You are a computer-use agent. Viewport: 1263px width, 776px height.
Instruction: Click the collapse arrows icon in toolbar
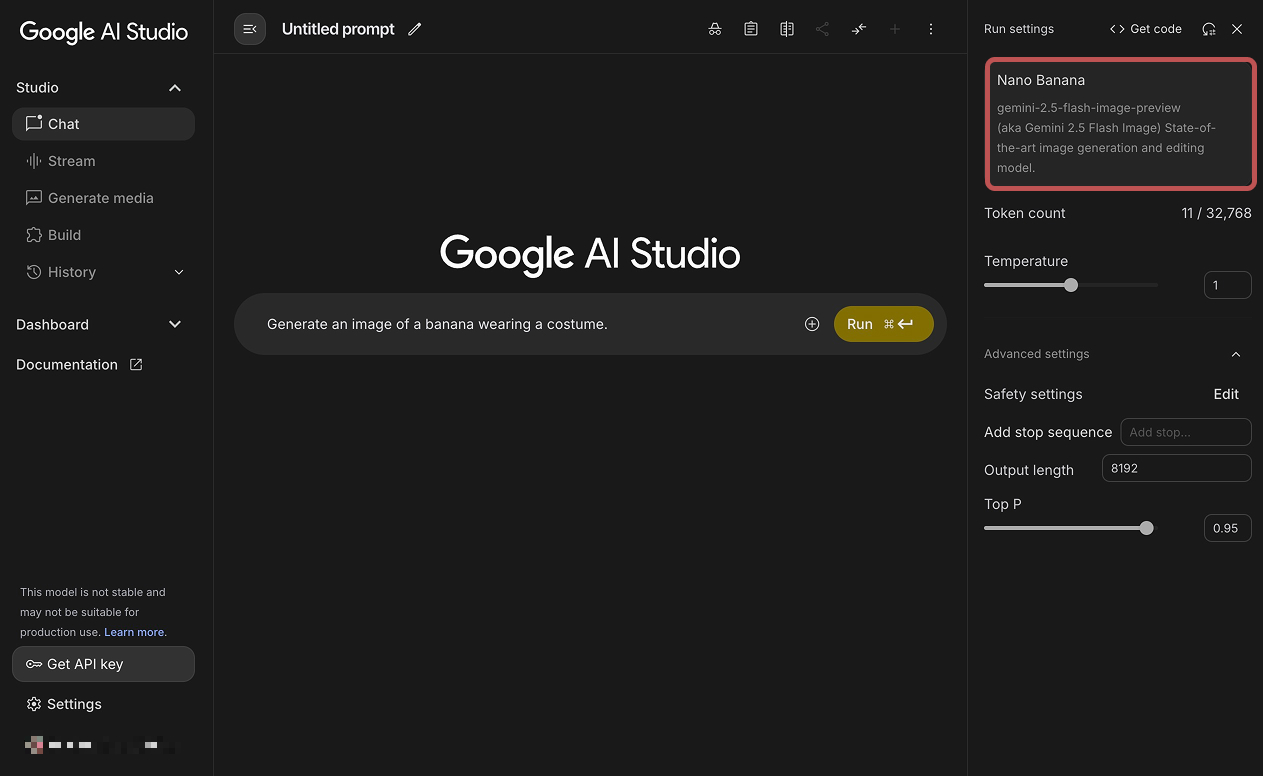(x=859, y=29)
